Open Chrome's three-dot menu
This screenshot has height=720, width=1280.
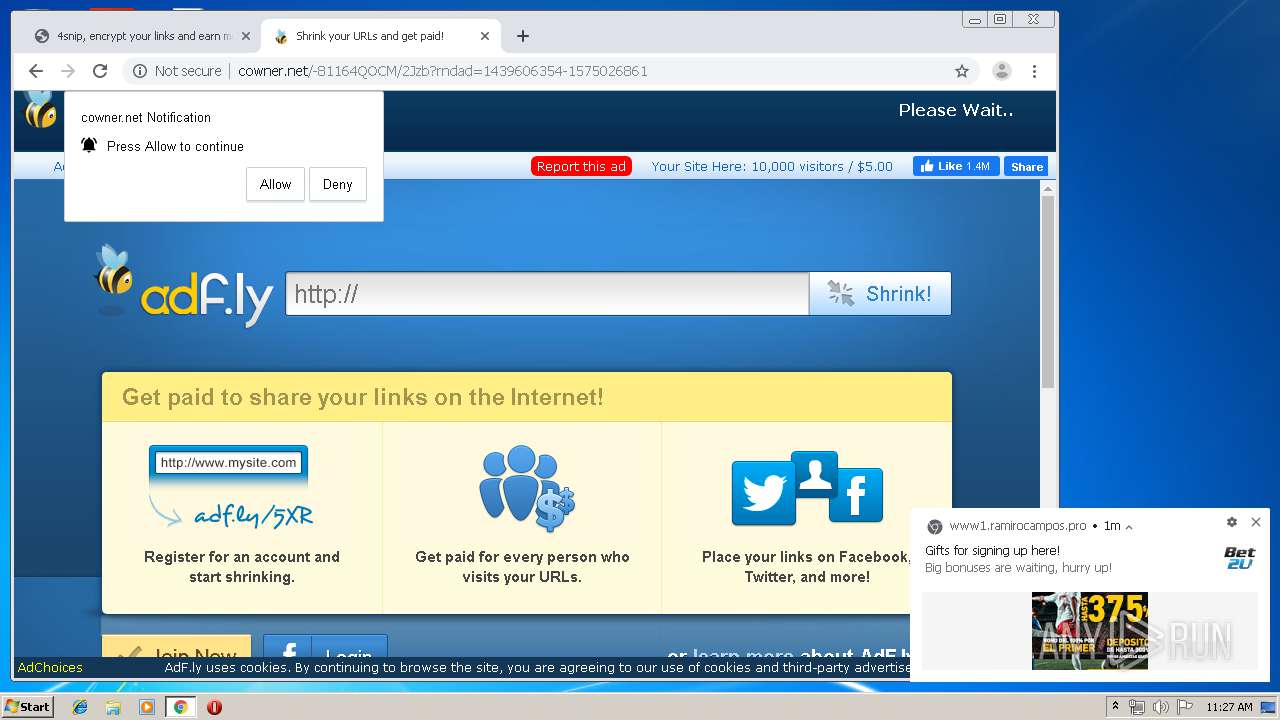pos(1034,71)
